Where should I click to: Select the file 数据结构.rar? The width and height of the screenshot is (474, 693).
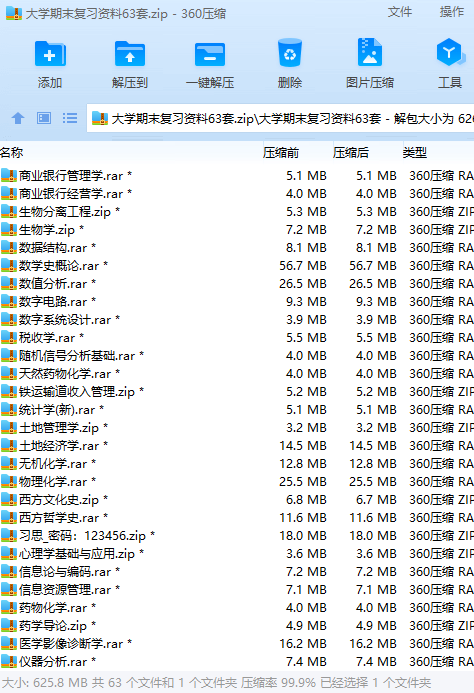tap(237, 248)
